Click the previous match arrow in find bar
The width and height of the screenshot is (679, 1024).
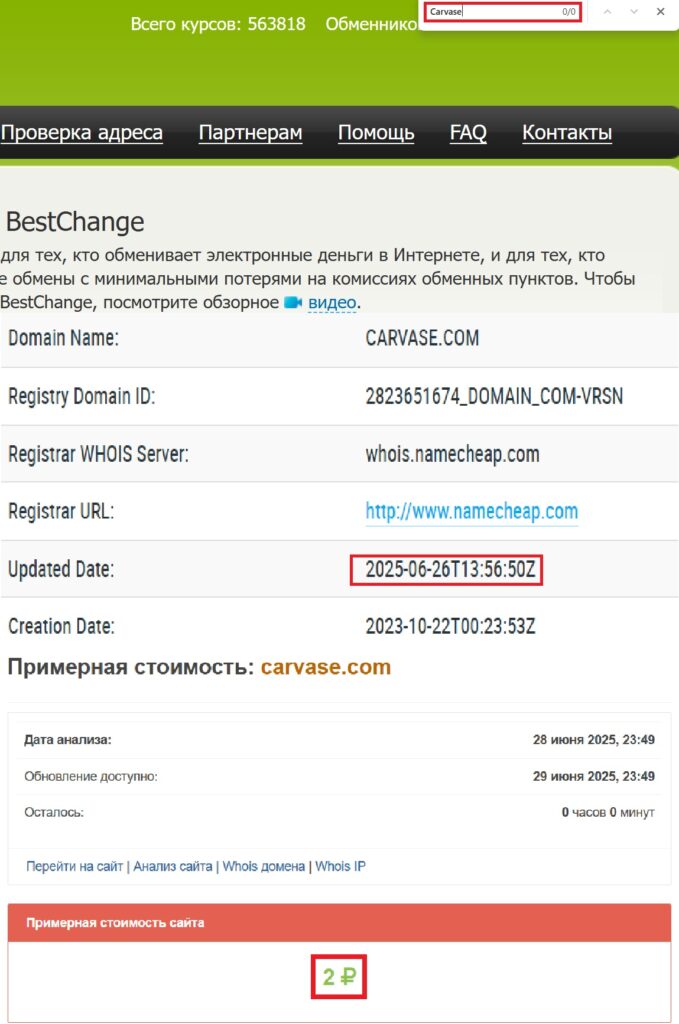[x=607, y=12]
